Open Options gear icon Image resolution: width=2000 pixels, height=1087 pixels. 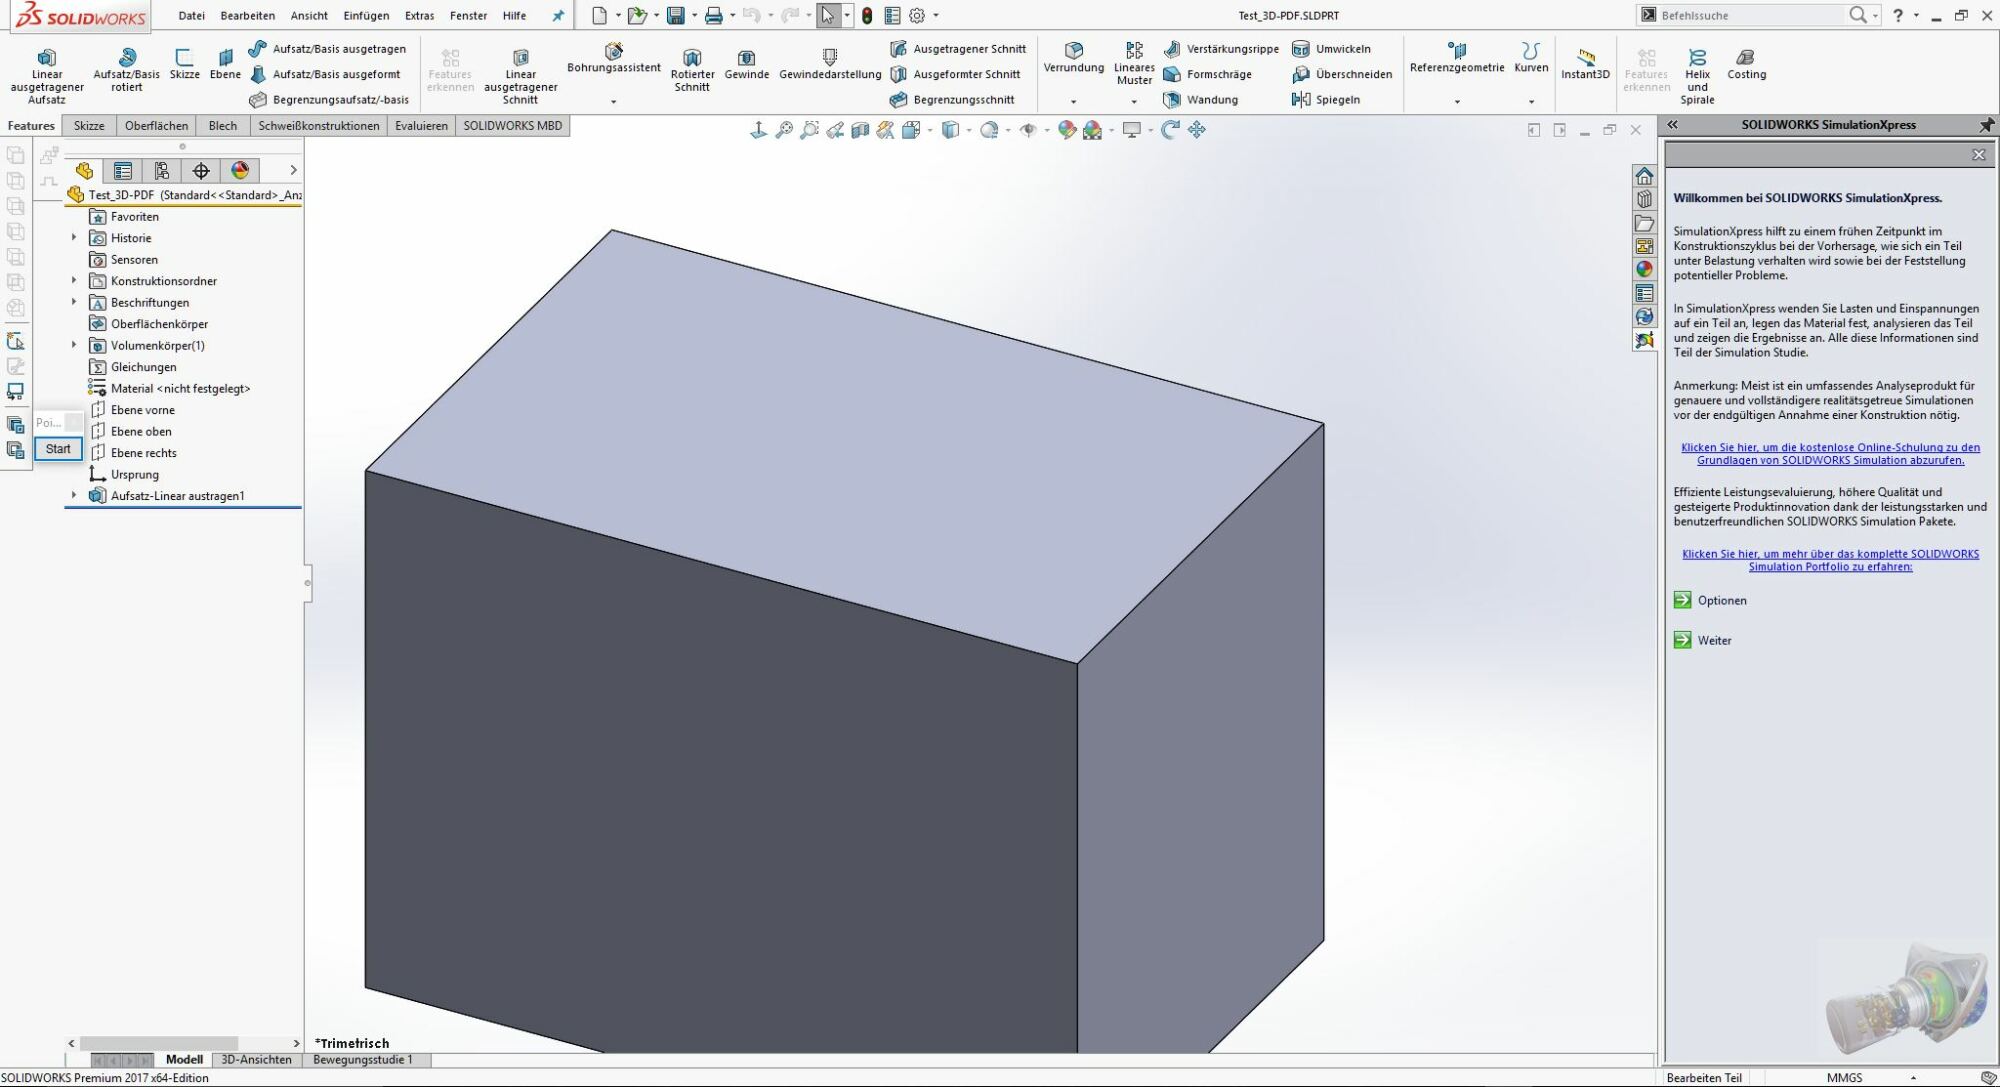[917, 15]
